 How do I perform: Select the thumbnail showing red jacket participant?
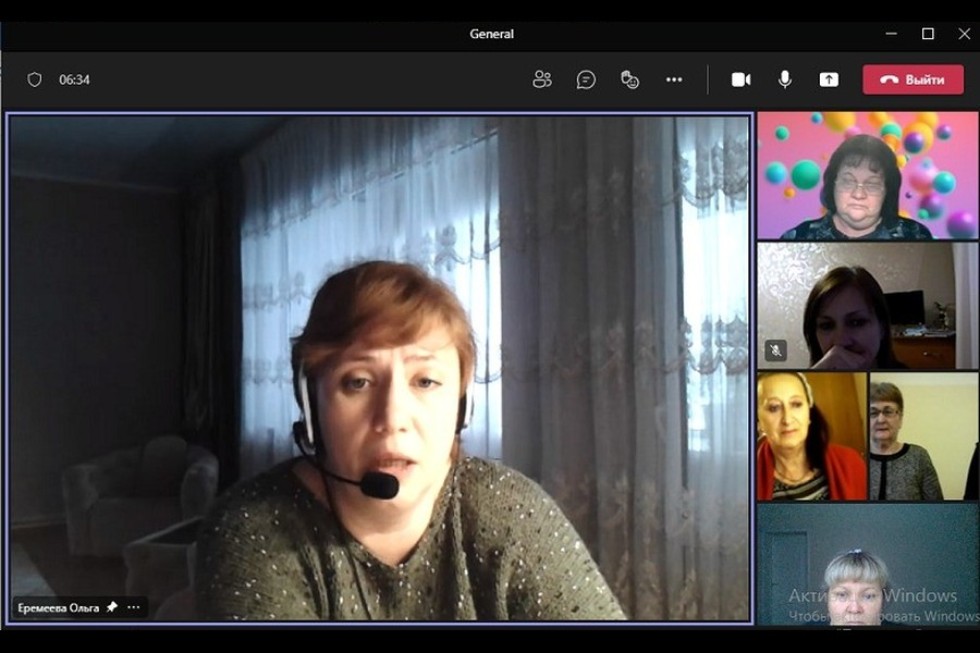pos(810,436)
